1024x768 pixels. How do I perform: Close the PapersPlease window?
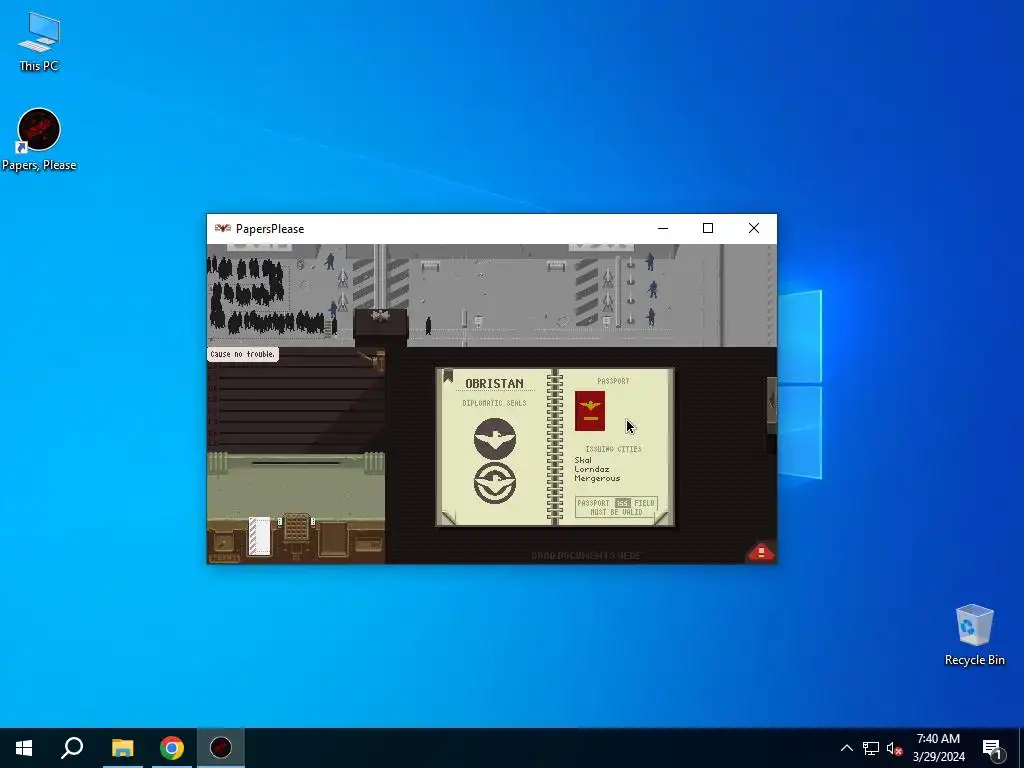[754, 228]
